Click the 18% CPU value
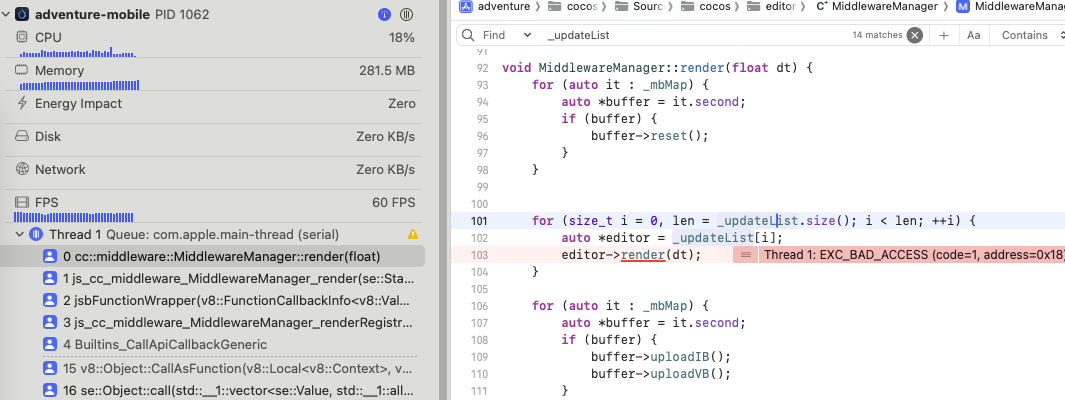This screenshot has height=400, width=1065. (x=402, y=37)
